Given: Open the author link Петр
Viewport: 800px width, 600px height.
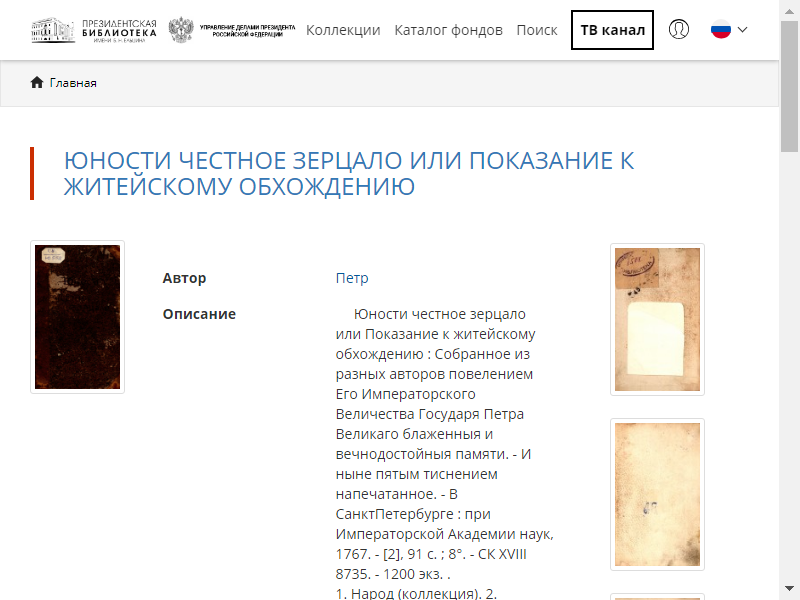Looking at the screenshot, I should click(x=352, y=278).
